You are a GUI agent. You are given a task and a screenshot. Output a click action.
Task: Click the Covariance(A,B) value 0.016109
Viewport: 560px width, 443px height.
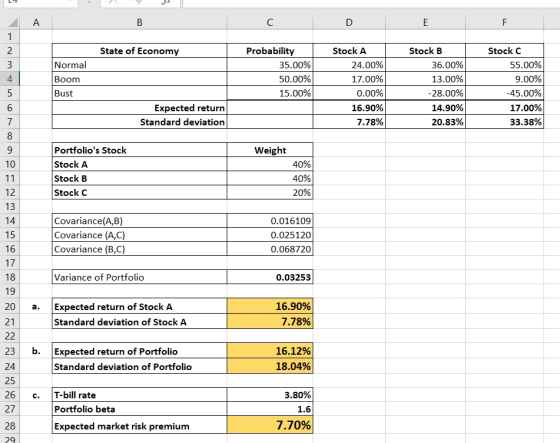tap(270, 221)
